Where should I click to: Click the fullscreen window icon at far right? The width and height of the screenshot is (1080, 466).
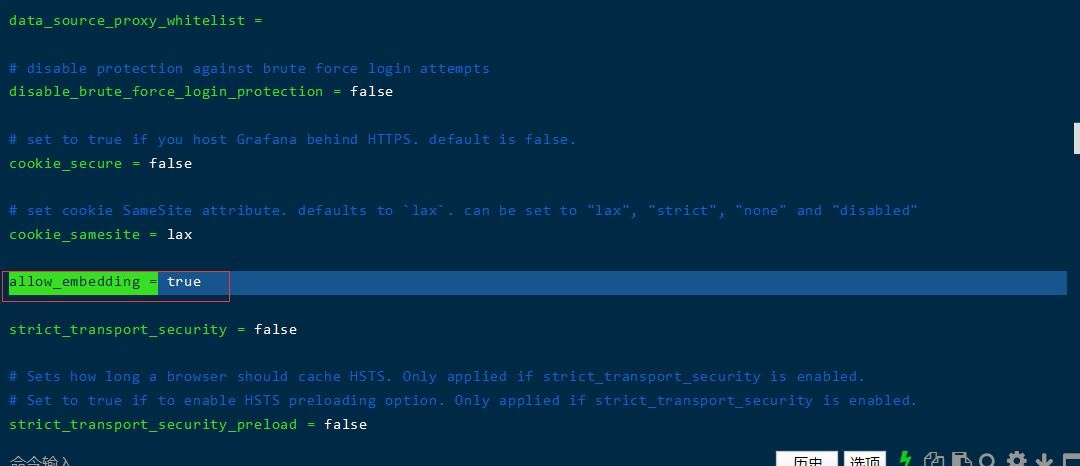coord(1072,460)
